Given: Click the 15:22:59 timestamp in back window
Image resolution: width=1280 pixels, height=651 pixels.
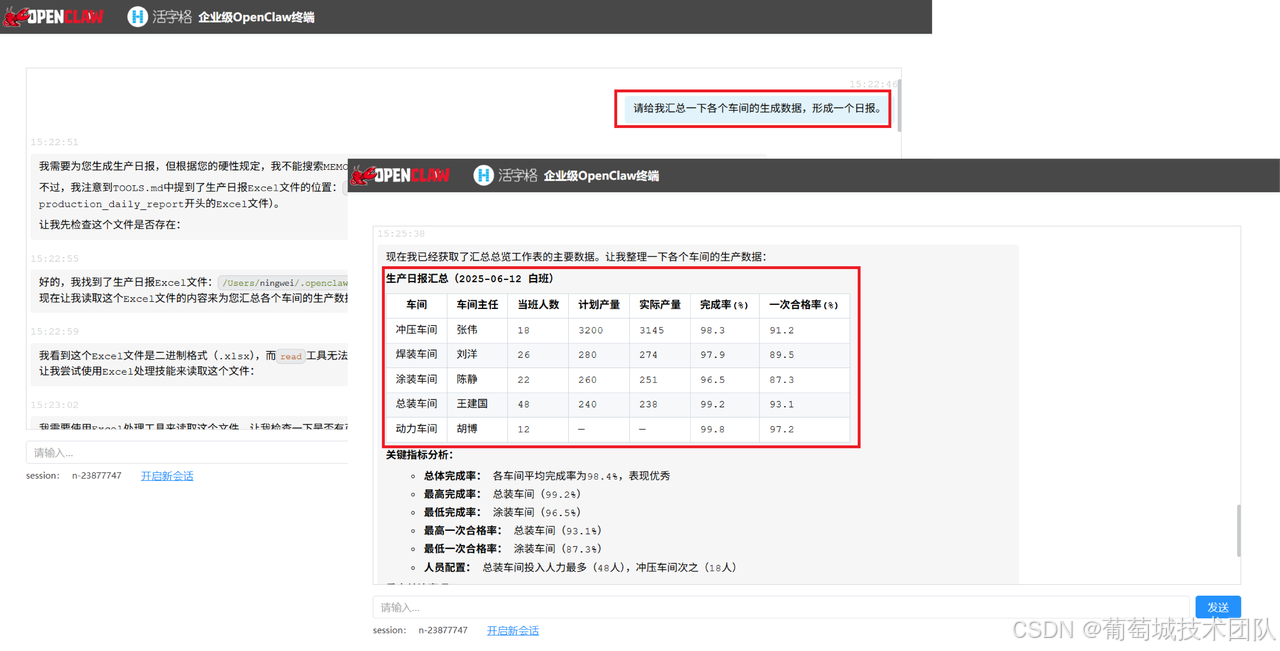Looking at the screenshot, I should pyautogui.click(x=54, y=331).
